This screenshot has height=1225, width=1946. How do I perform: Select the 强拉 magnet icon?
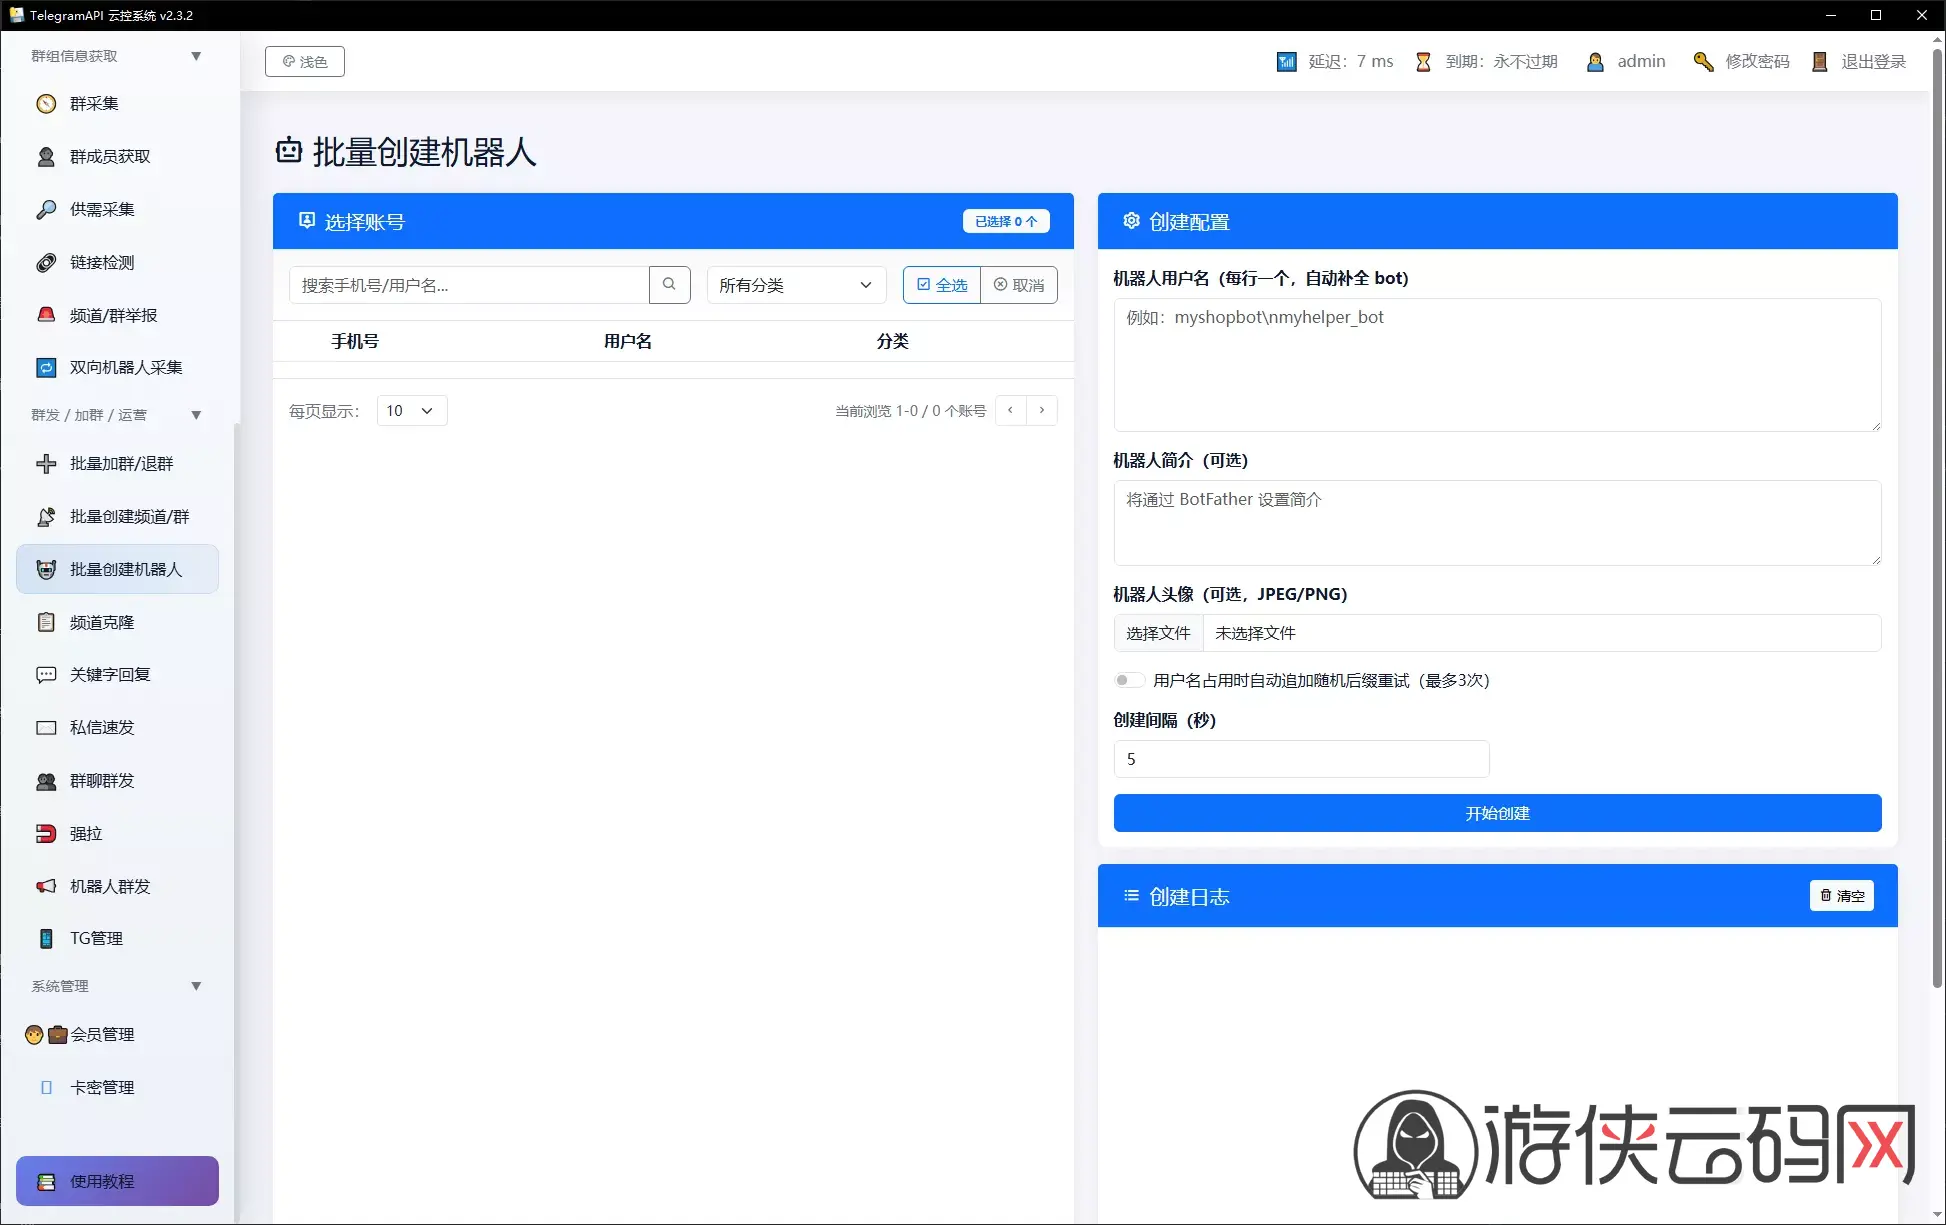click(x=46, y=833)
